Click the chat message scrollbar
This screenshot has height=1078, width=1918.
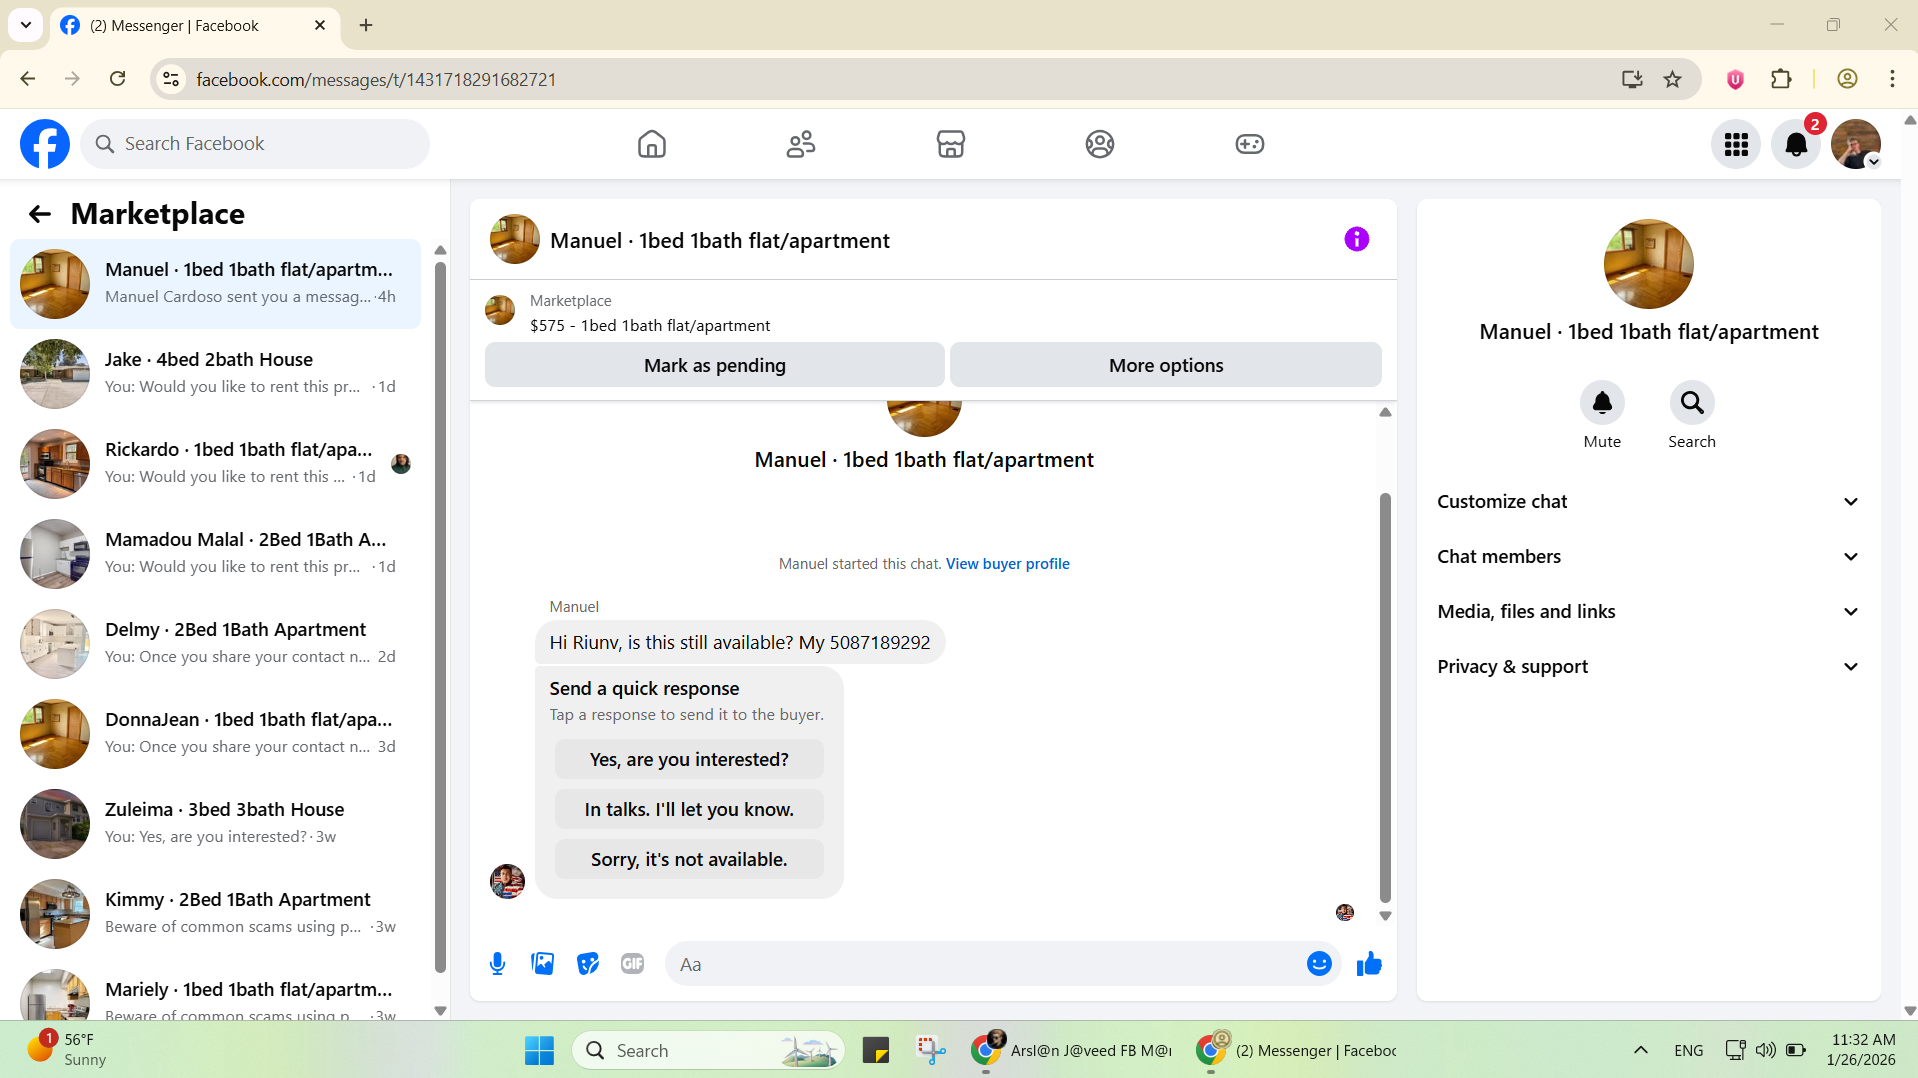point(1385,697)
